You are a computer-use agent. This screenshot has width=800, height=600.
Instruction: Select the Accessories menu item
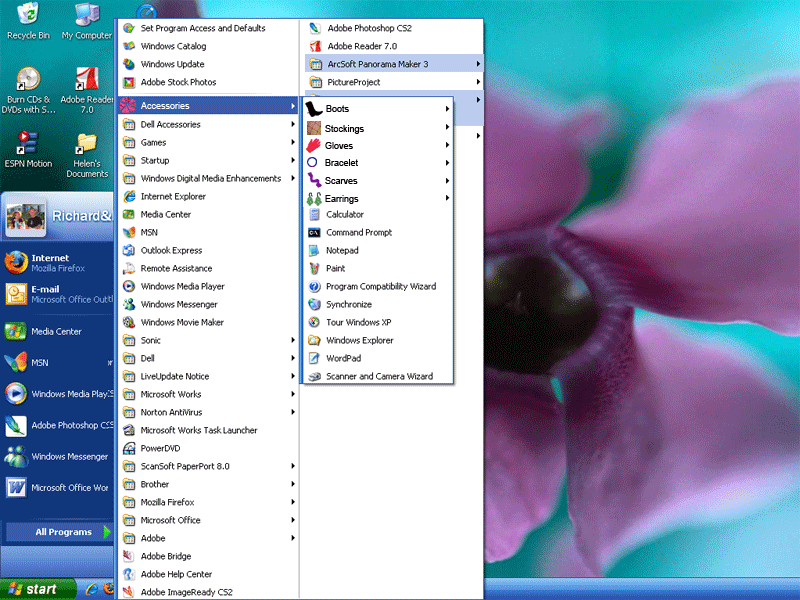point(208,106)
